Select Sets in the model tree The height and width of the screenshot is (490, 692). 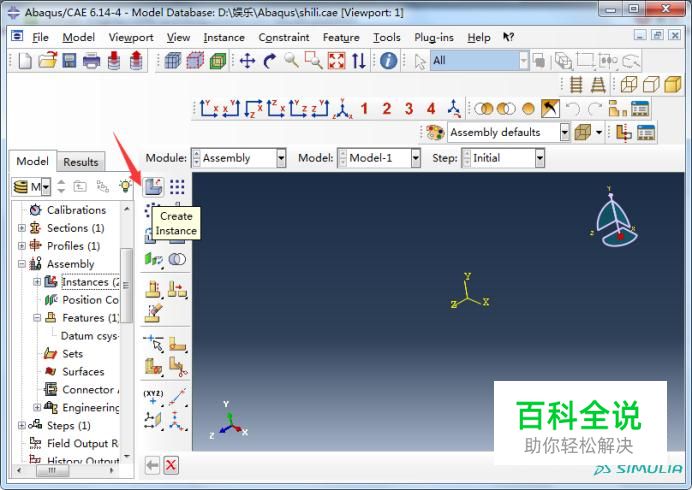[x=72, y=354]
